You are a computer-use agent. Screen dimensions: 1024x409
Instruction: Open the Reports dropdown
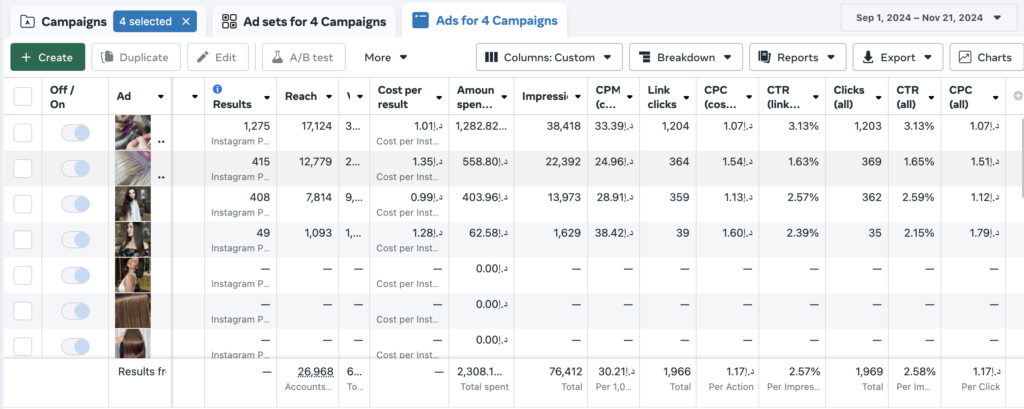[x=797, y=57]
